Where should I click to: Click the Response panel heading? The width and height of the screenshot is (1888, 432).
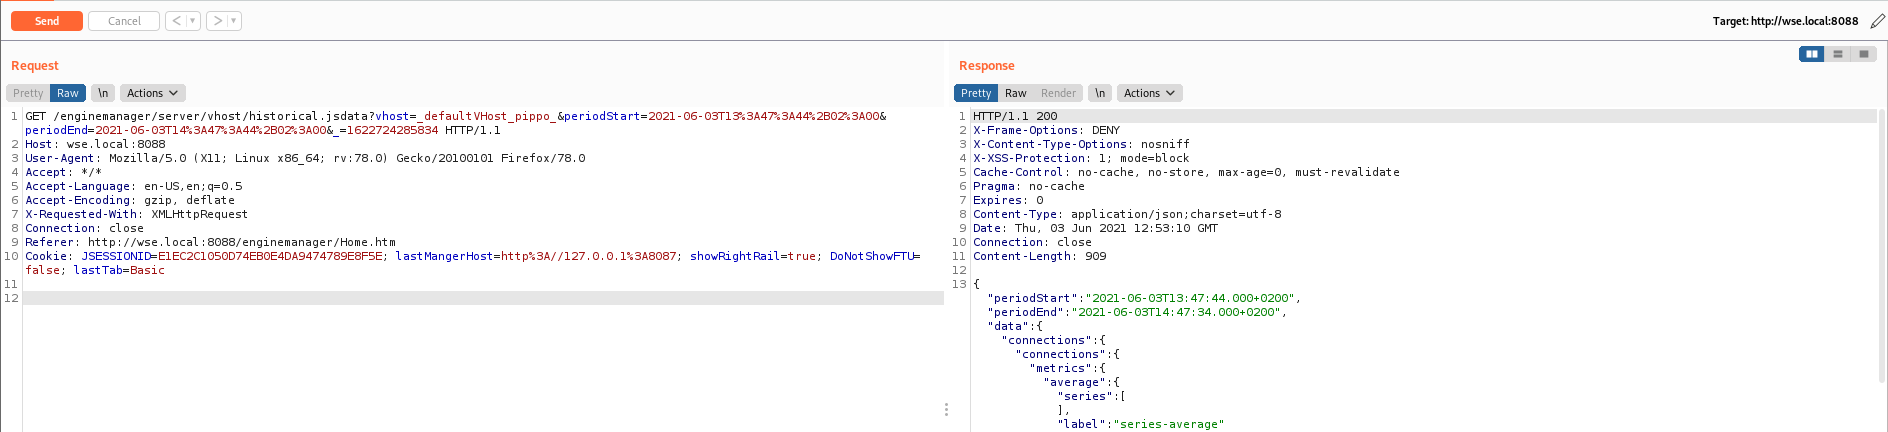(987, 66)
